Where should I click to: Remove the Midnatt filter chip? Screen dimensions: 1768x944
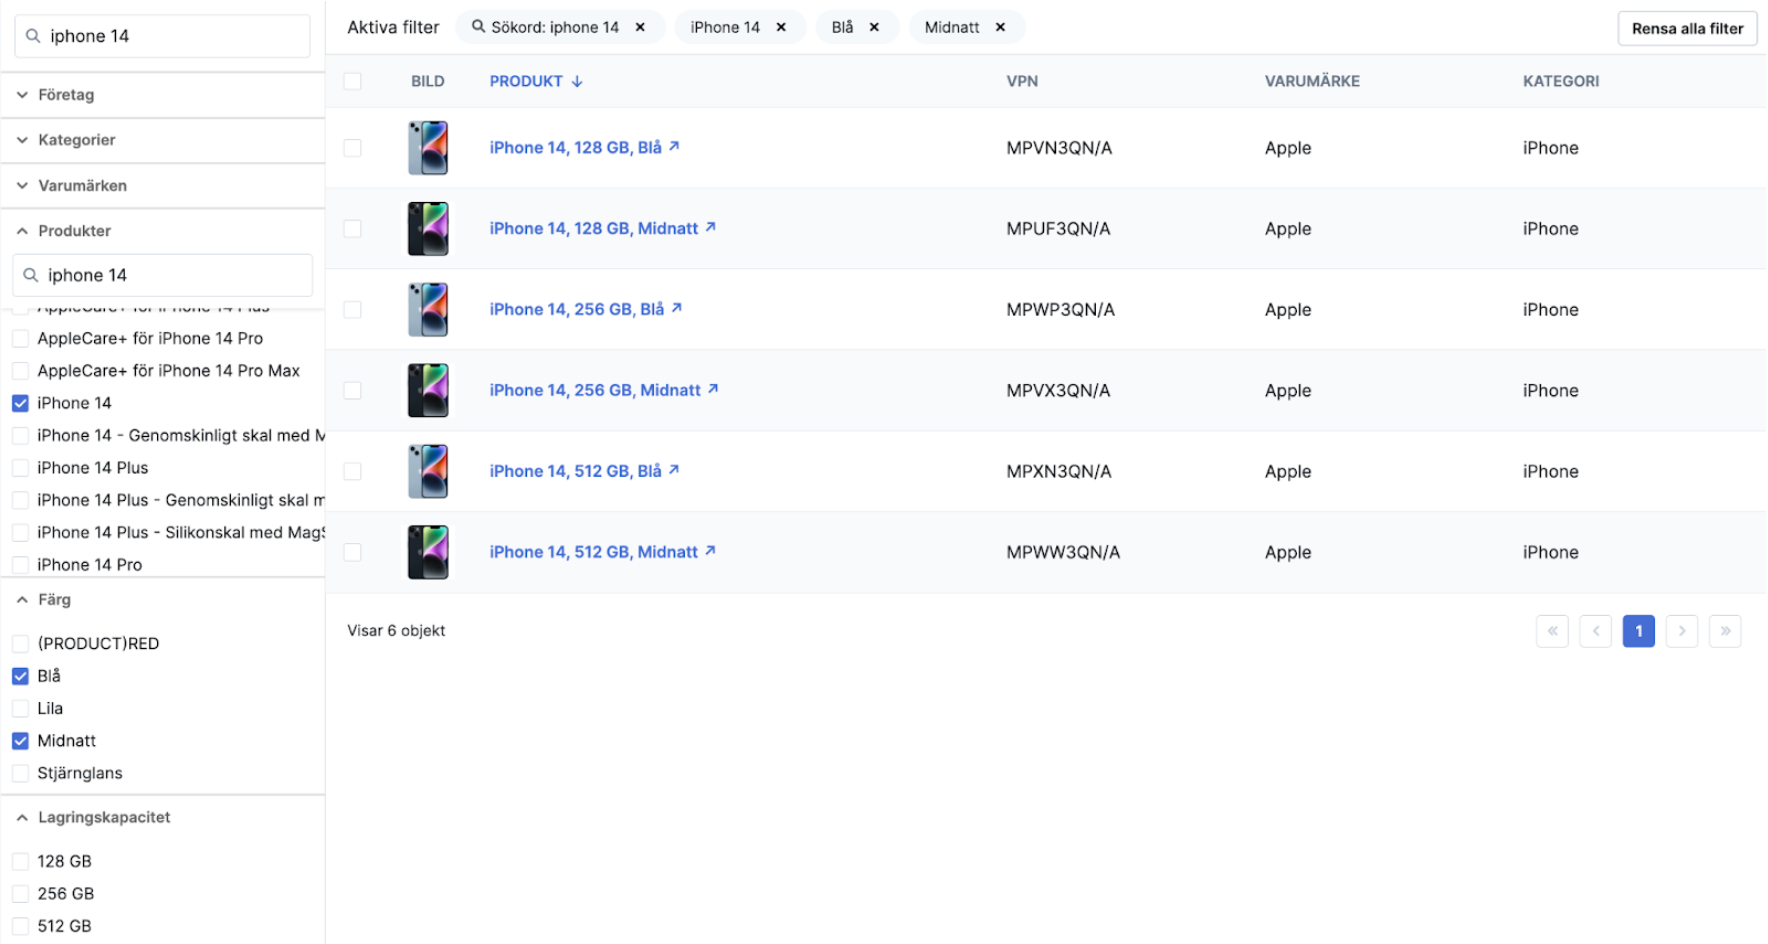1000,28
